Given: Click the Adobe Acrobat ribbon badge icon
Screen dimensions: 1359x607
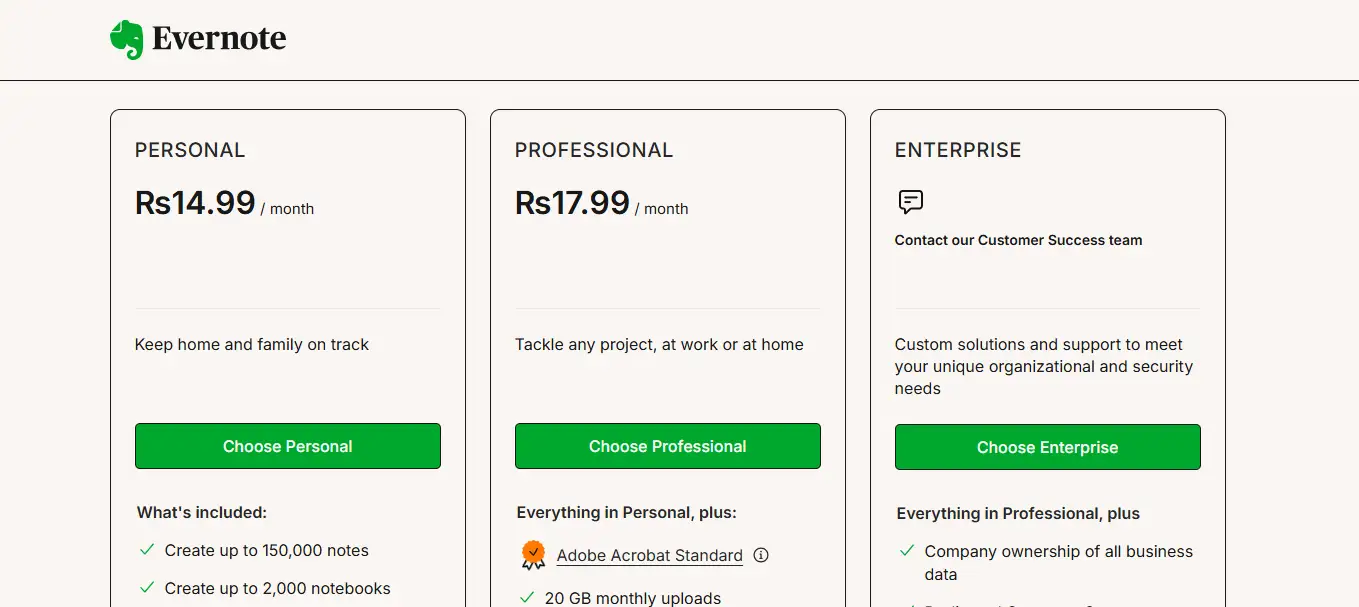Looking at the screenshot, I should (532, 554).
